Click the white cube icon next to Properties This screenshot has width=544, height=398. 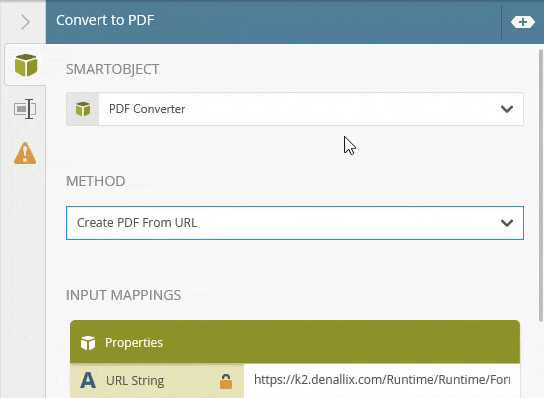click(x=88, y=343)
